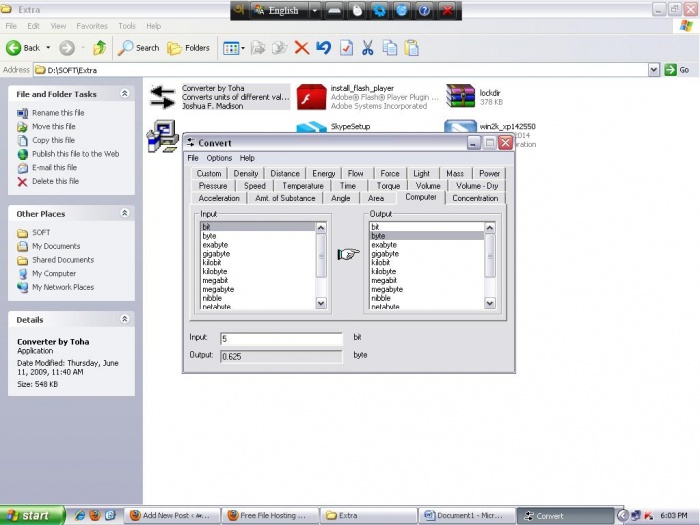Collapse the File and Folder Tasks panel
The image size is (700, 525).
point(125,93)
